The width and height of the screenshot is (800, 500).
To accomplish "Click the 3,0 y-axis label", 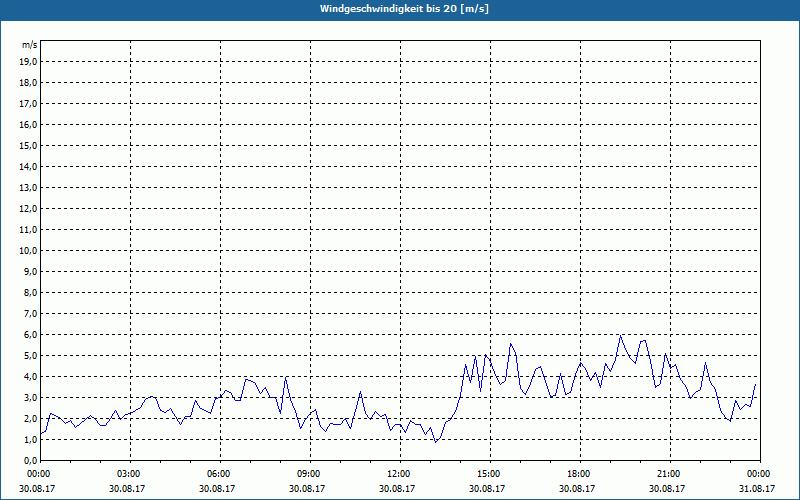I will click(31, 397).
